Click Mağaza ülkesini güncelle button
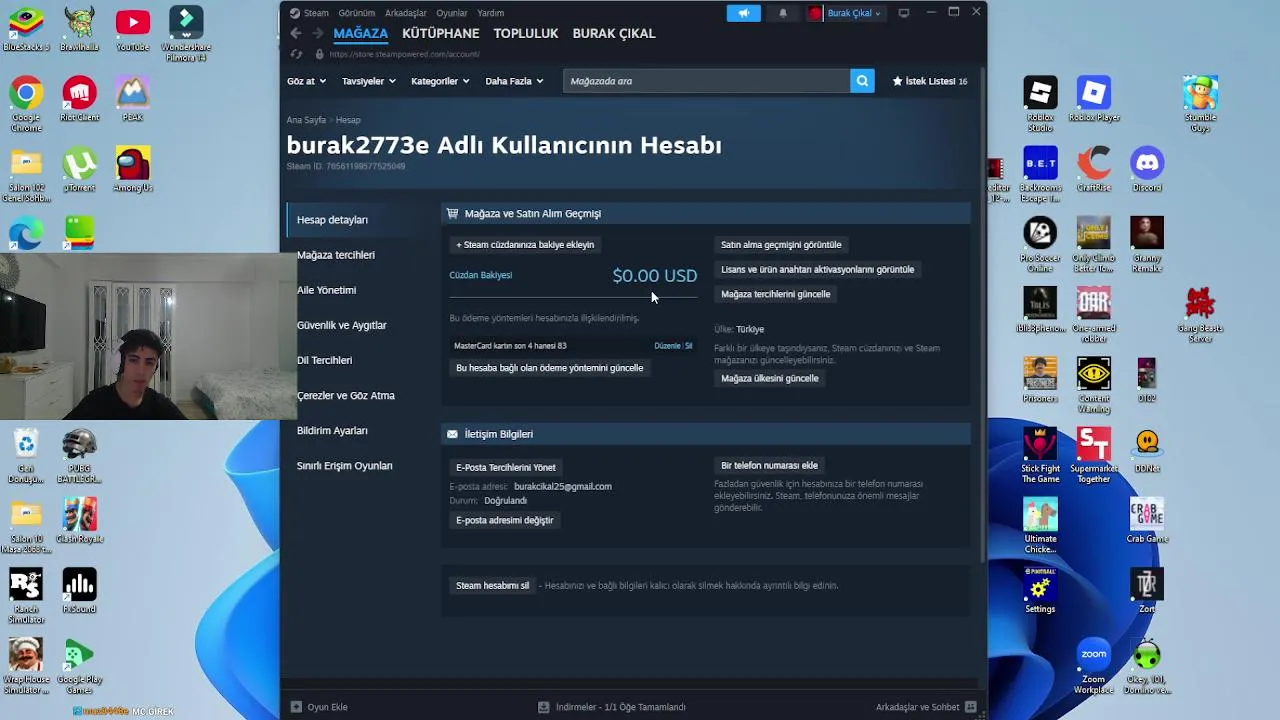Screen dimensions: 1280x720 770,378
